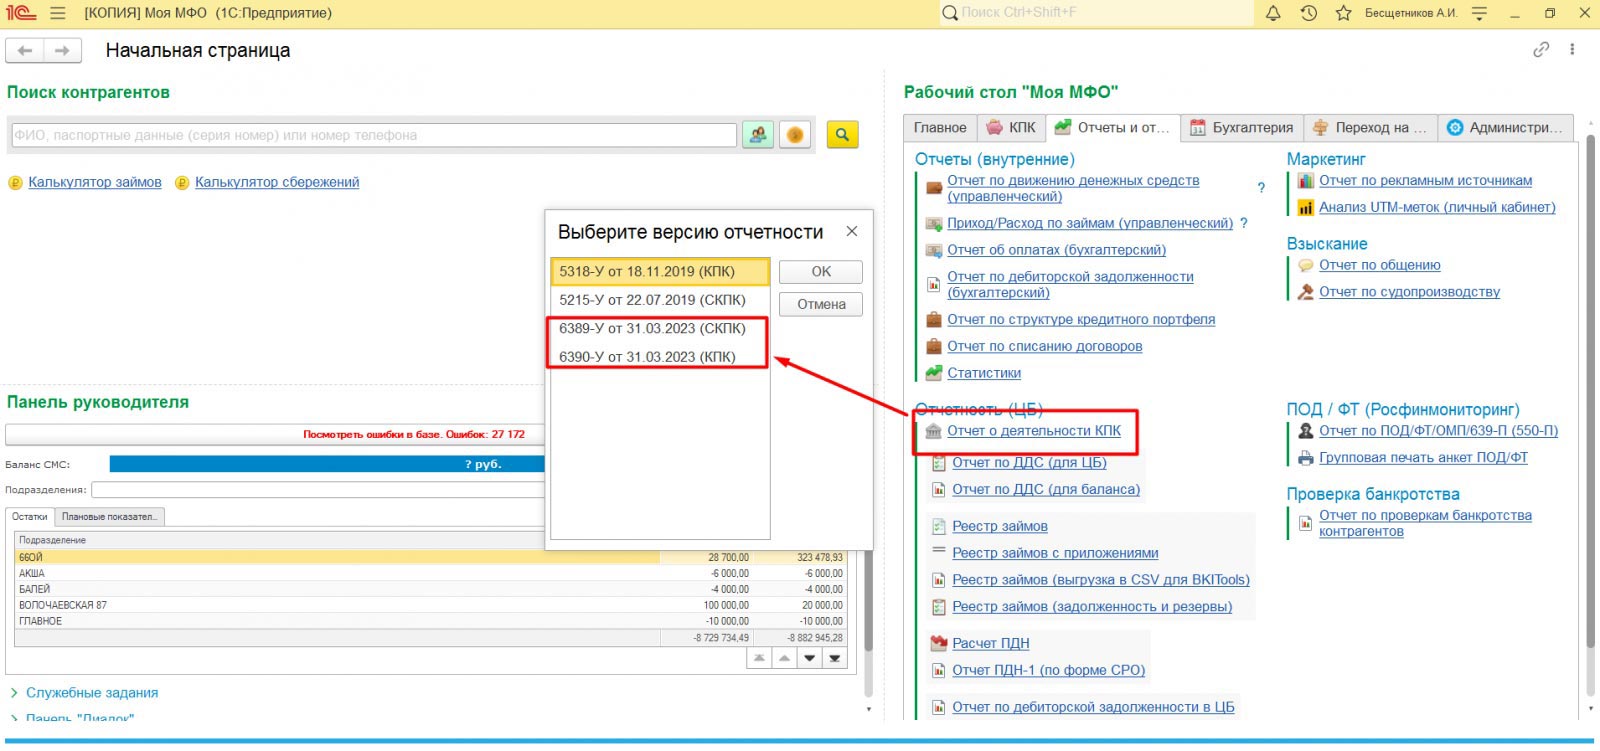Confirm the dialog with the OK button

[x=821, y=272]
